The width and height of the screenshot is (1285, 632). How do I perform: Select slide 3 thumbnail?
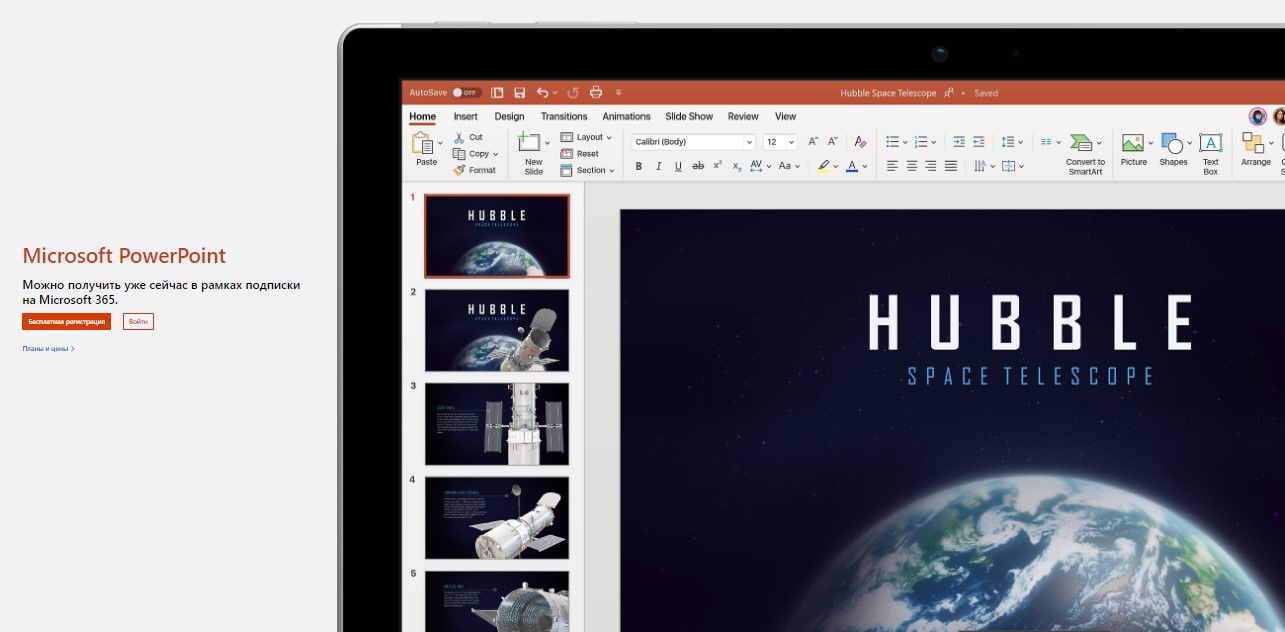tap(497, 424)
